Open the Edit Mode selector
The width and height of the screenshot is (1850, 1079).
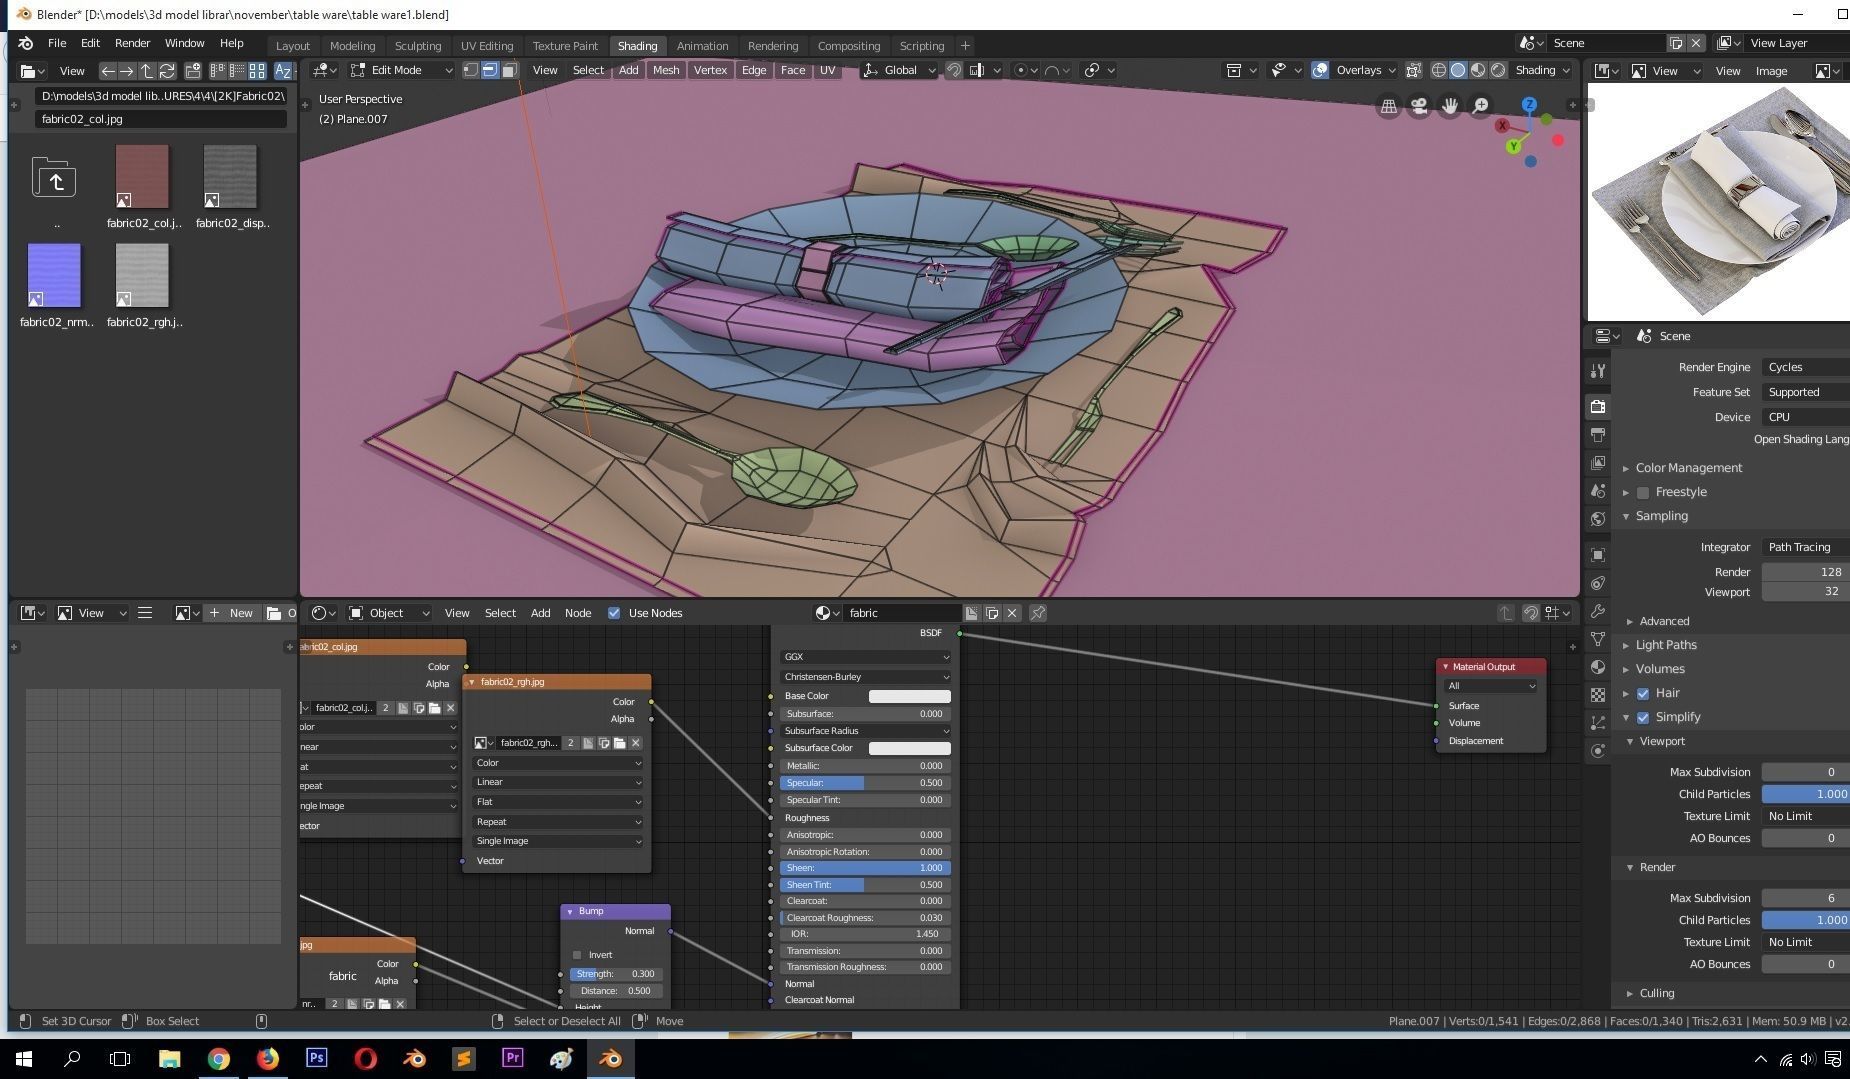[x=400, y=70]
